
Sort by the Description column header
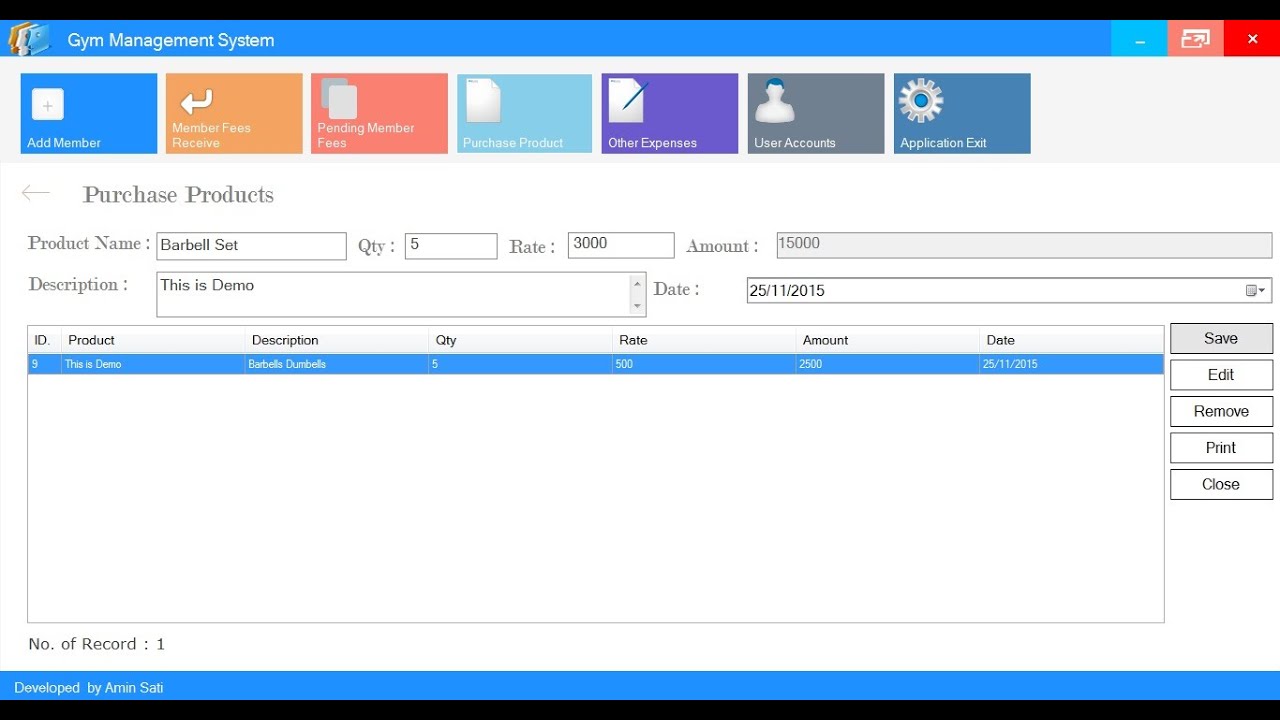point(337,340)
